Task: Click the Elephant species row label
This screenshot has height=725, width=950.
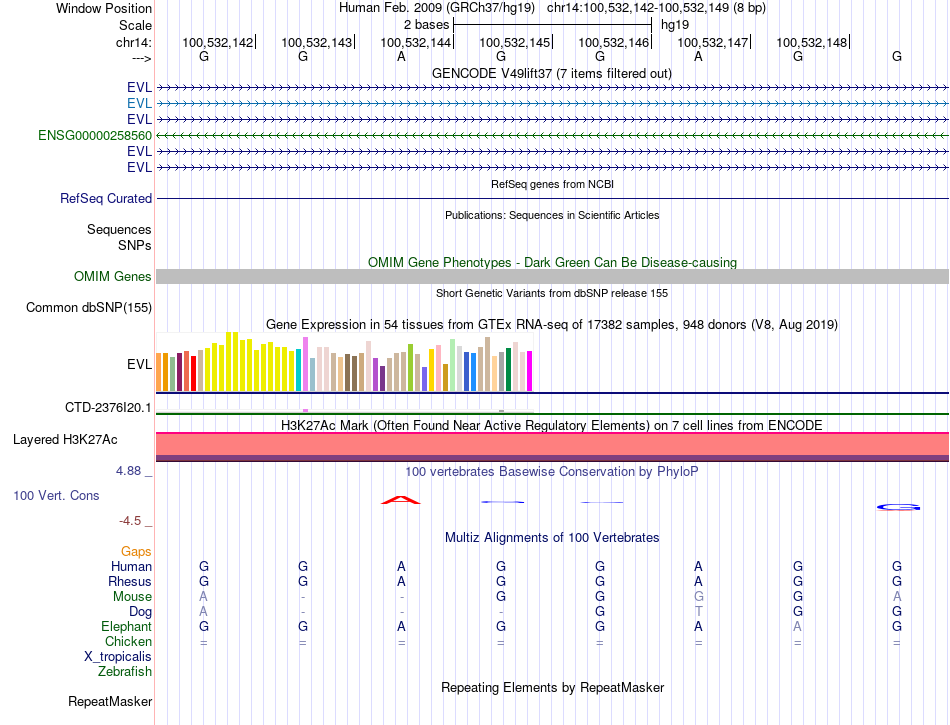Action: point(127,626)
